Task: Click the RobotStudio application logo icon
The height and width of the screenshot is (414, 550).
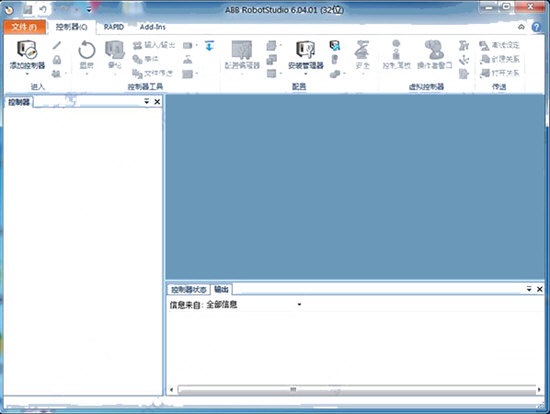Action: point(9,10)
